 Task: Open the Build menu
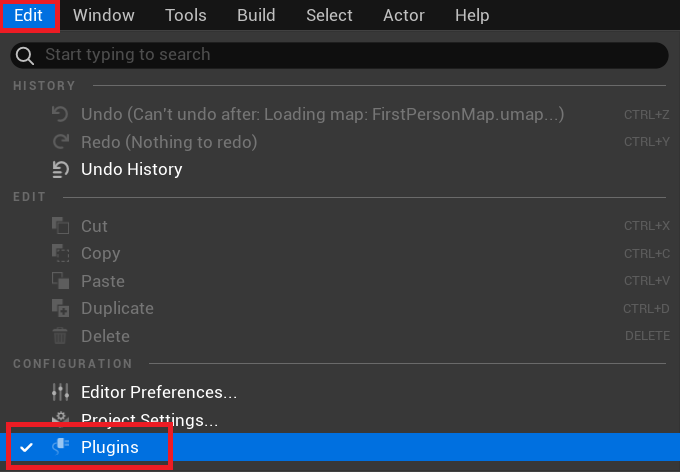tap(256, 15)
